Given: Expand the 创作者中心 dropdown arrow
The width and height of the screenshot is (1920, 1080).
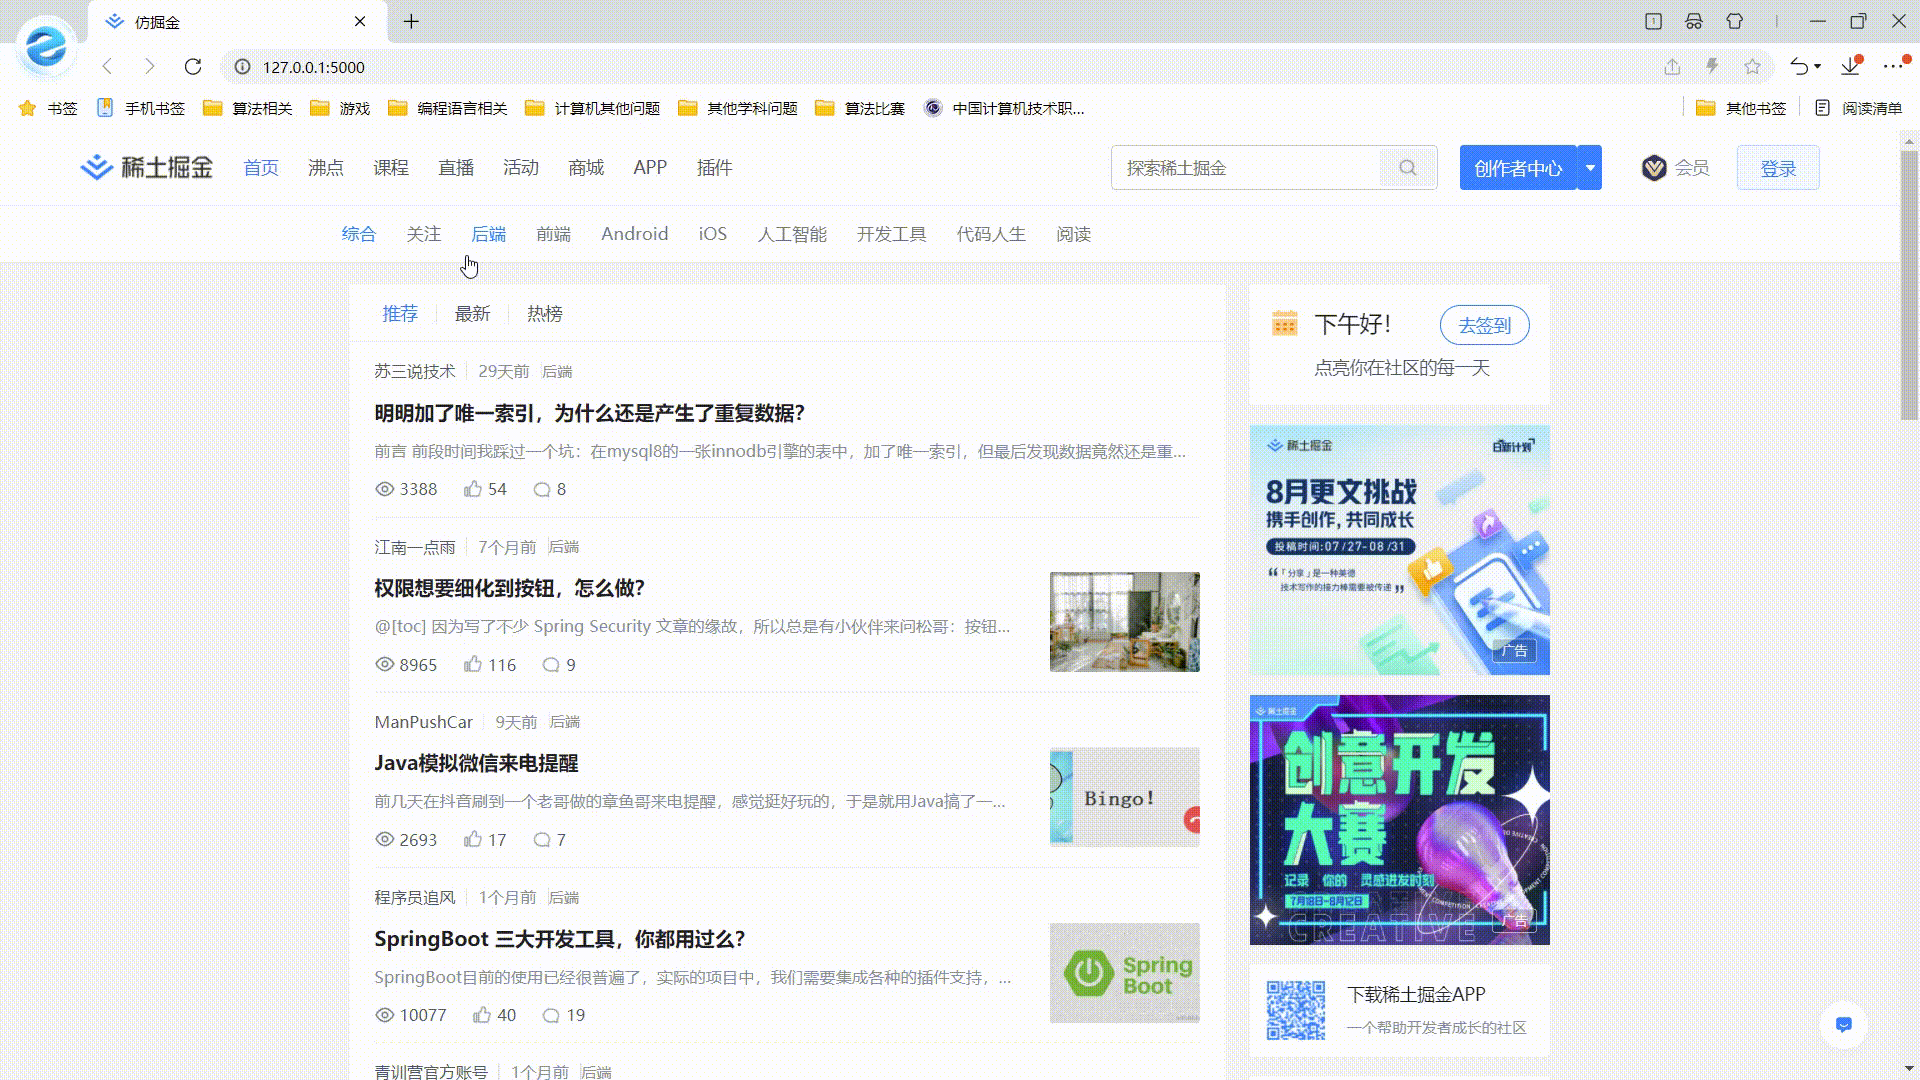Looking at the screenshot, I should [x=1589, y=168].
